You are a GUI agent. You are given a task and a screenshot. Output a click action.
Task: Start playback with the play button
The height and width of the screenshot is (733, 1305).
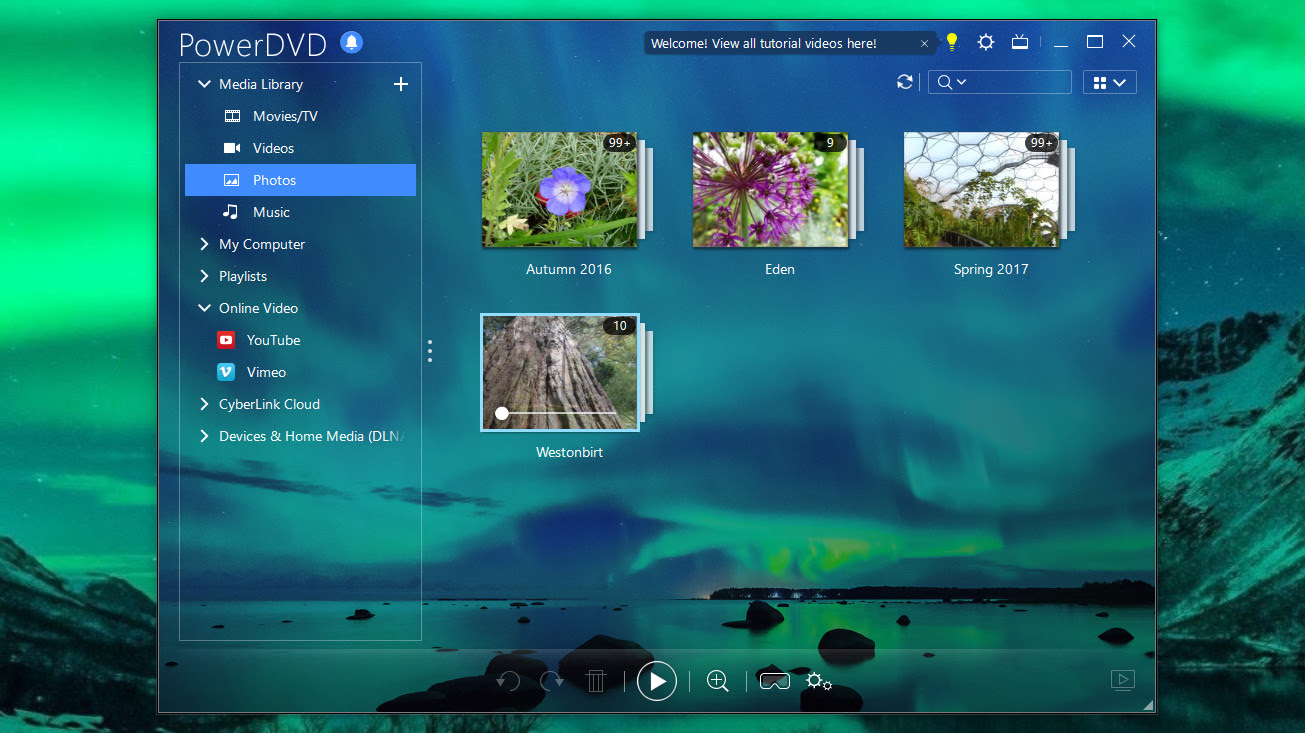pyautogui.click(x=657, y=681)
